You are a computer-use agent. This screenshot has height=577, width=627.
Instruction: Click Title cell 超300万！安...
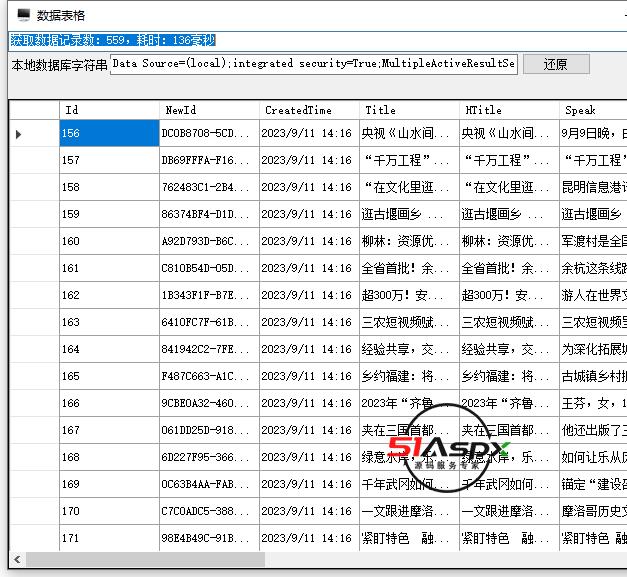(409, 295)
